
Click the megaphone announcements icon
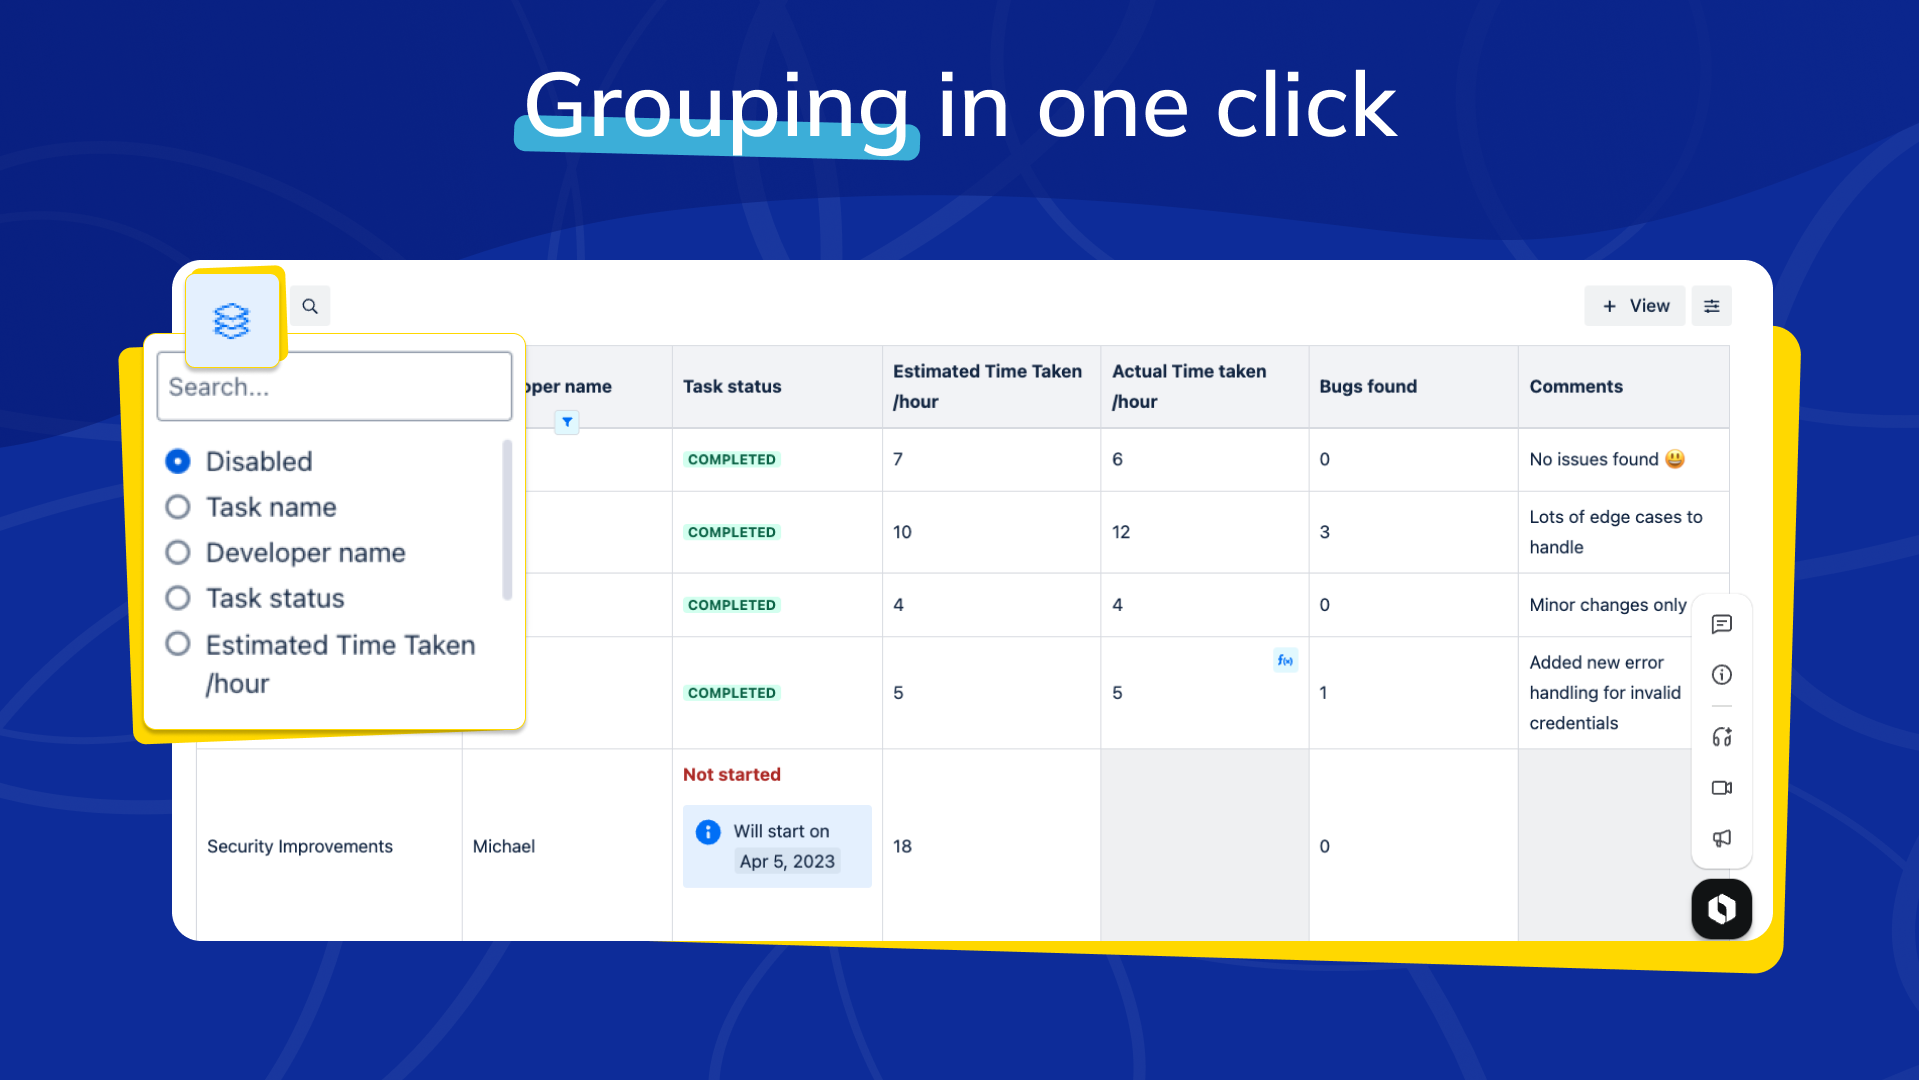click(1721, 838)
